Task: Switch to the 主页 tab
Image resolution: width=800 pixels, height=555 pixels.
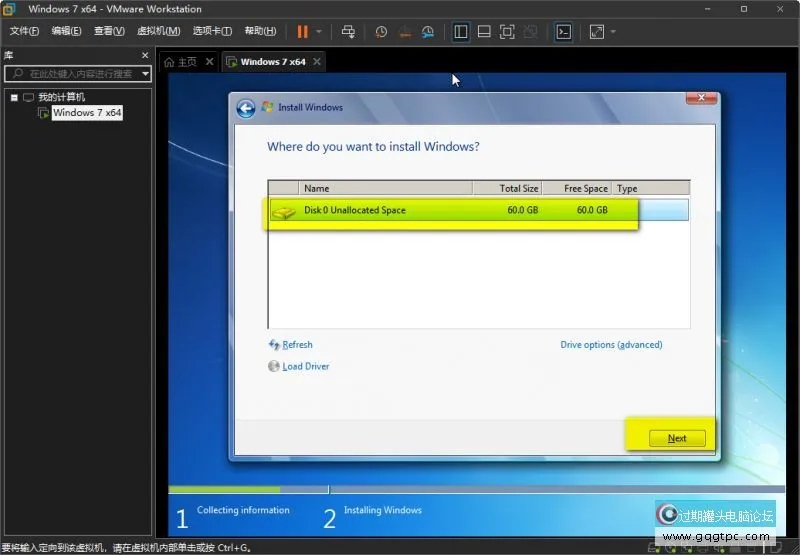Action: click(x=181, y=61)
